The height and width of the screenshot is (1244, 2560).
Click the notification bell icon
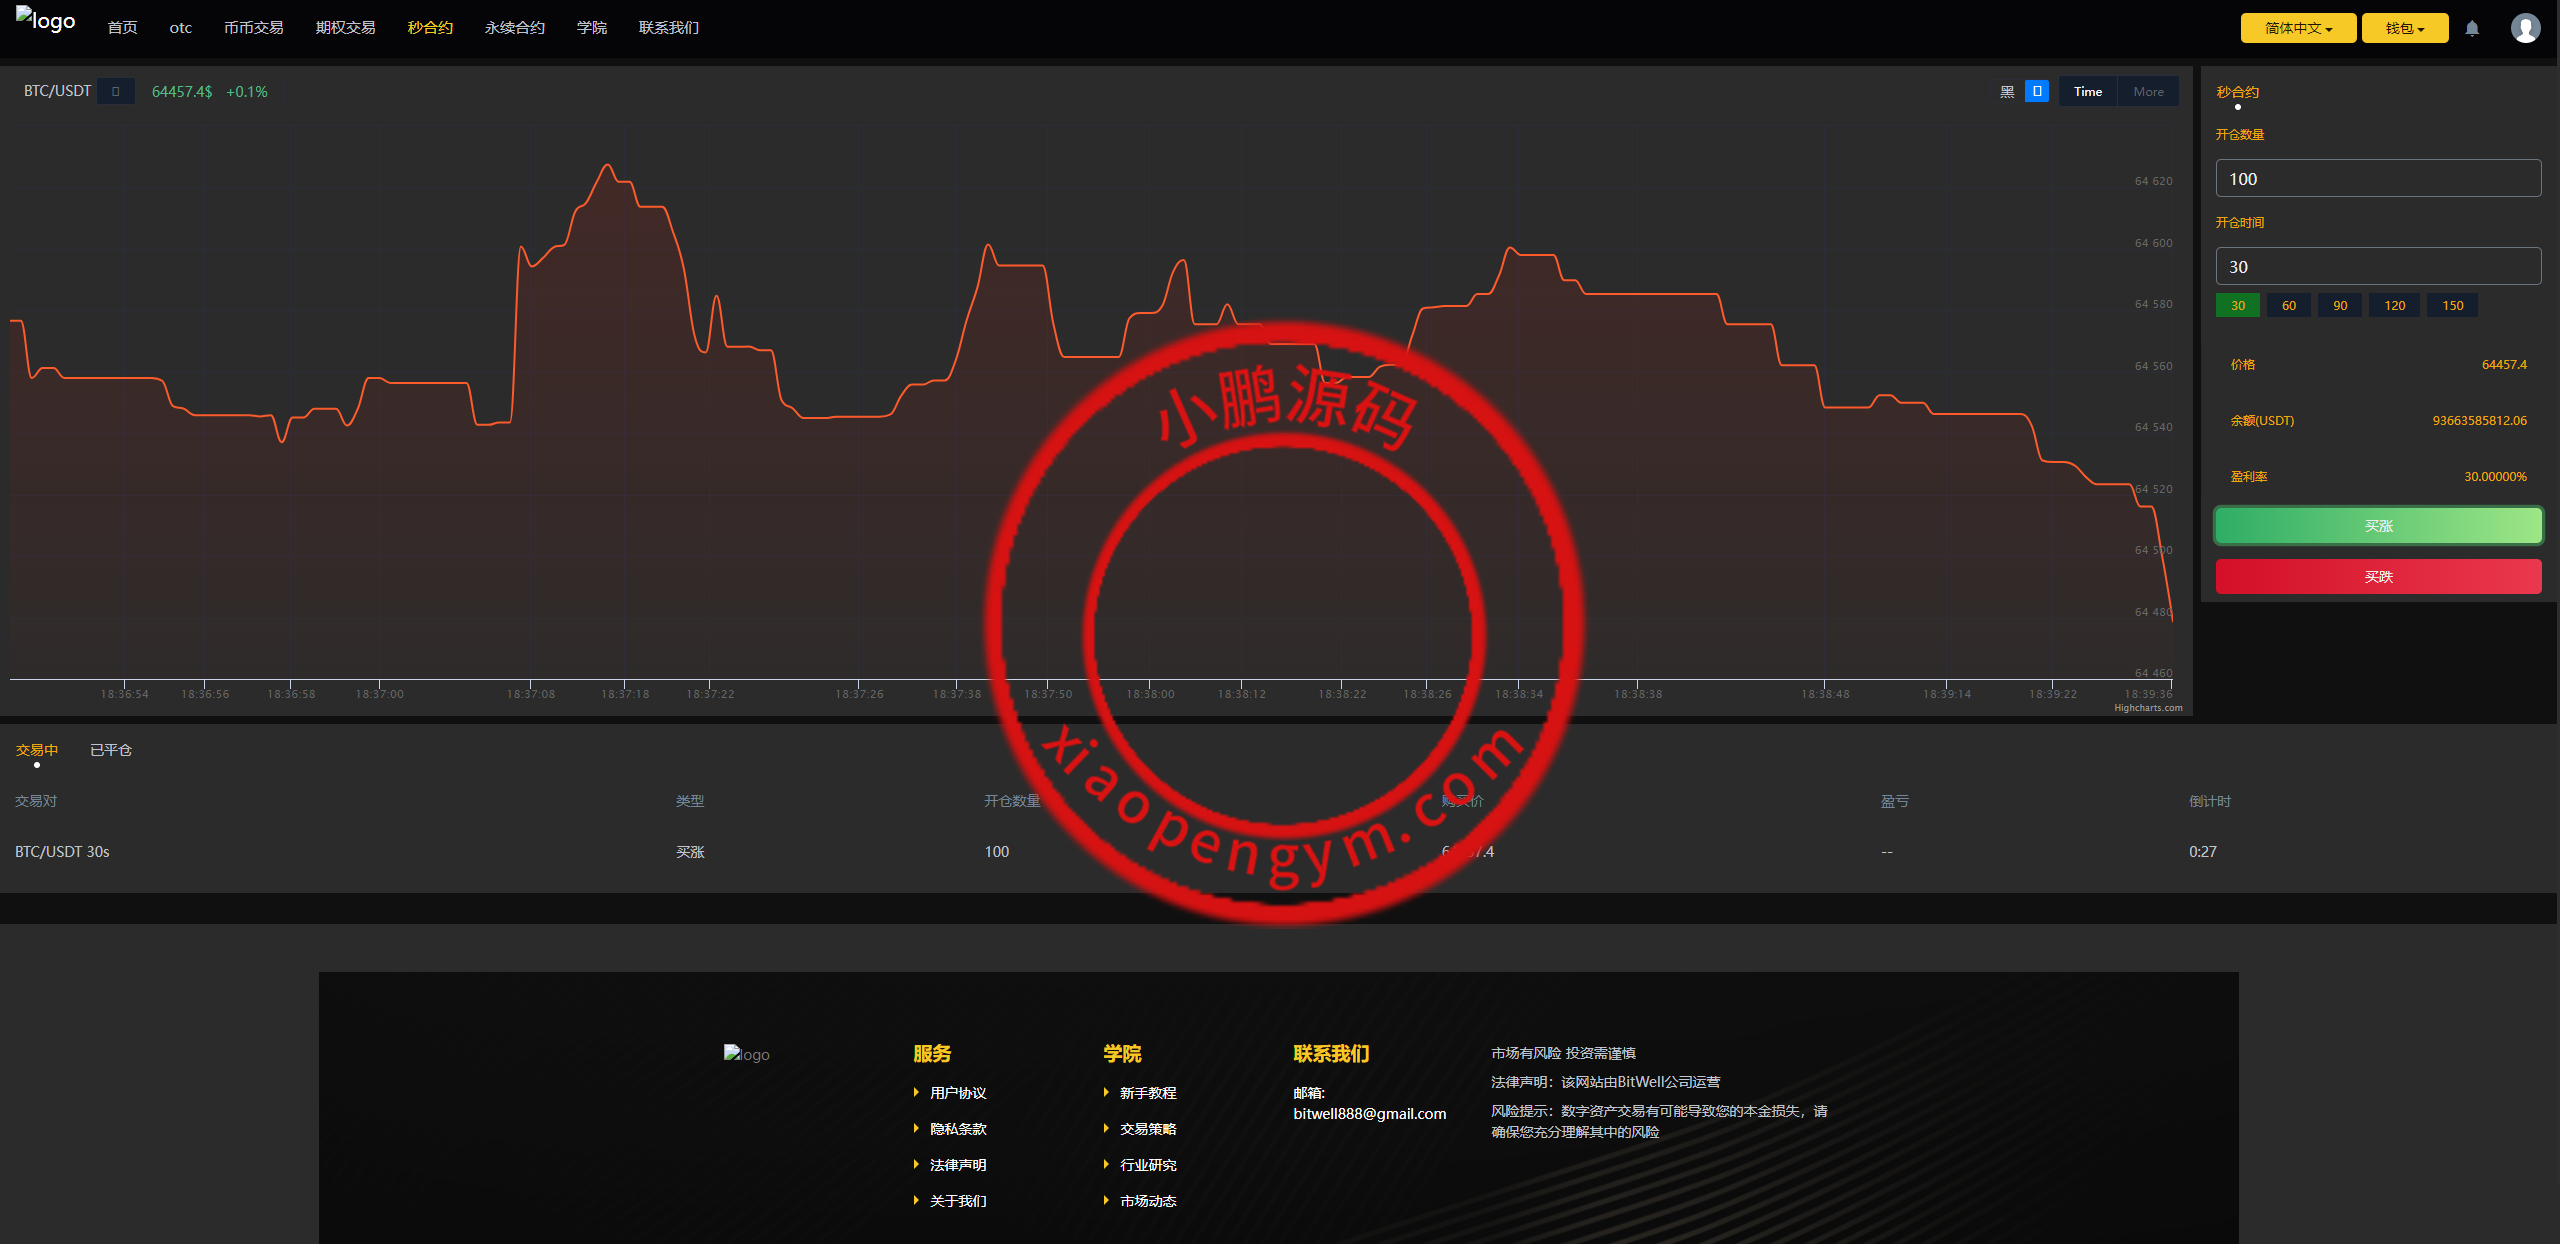2472,29
